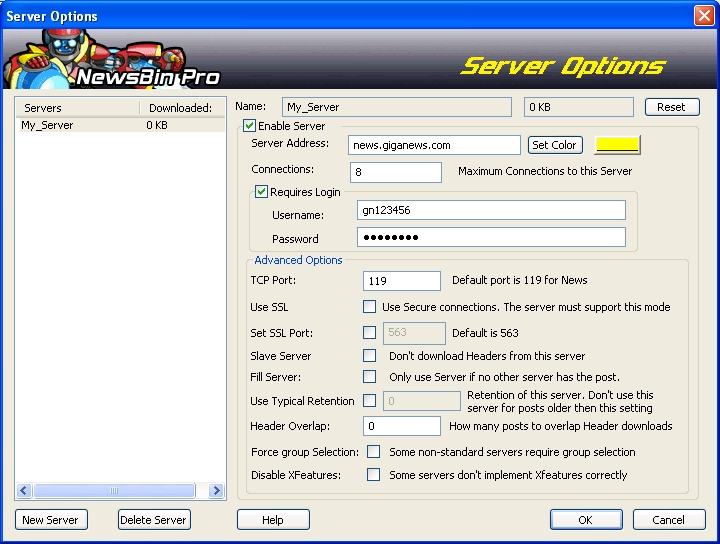The height and width of the screenshot is (544, 720).
Task: Click the Server Address field
Action: click(x=434, y=145)
